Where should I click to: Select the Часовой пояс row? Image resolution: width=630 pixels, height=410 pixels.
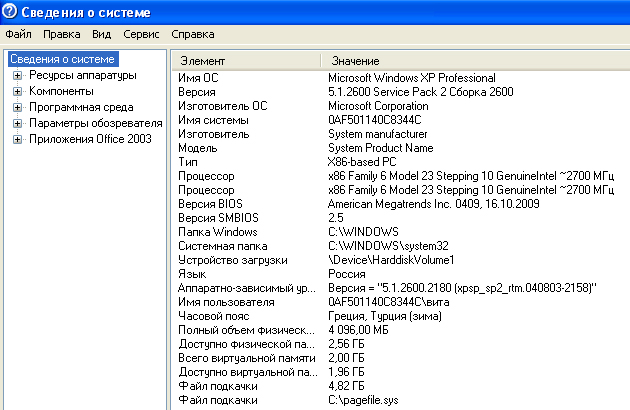tap(214, 316)
